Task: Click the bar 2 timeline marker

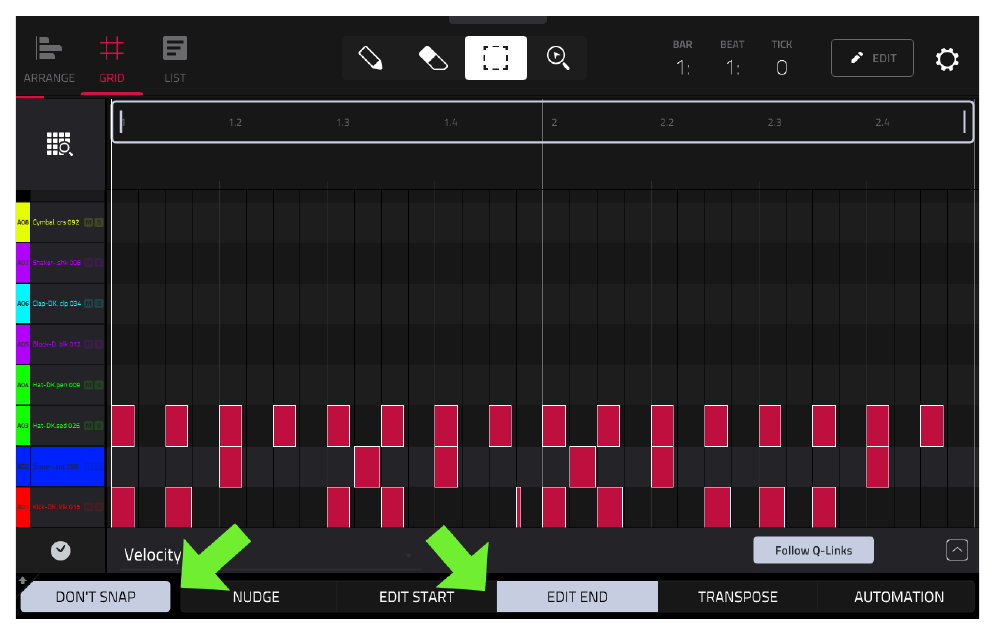Action: coord(554,122)
